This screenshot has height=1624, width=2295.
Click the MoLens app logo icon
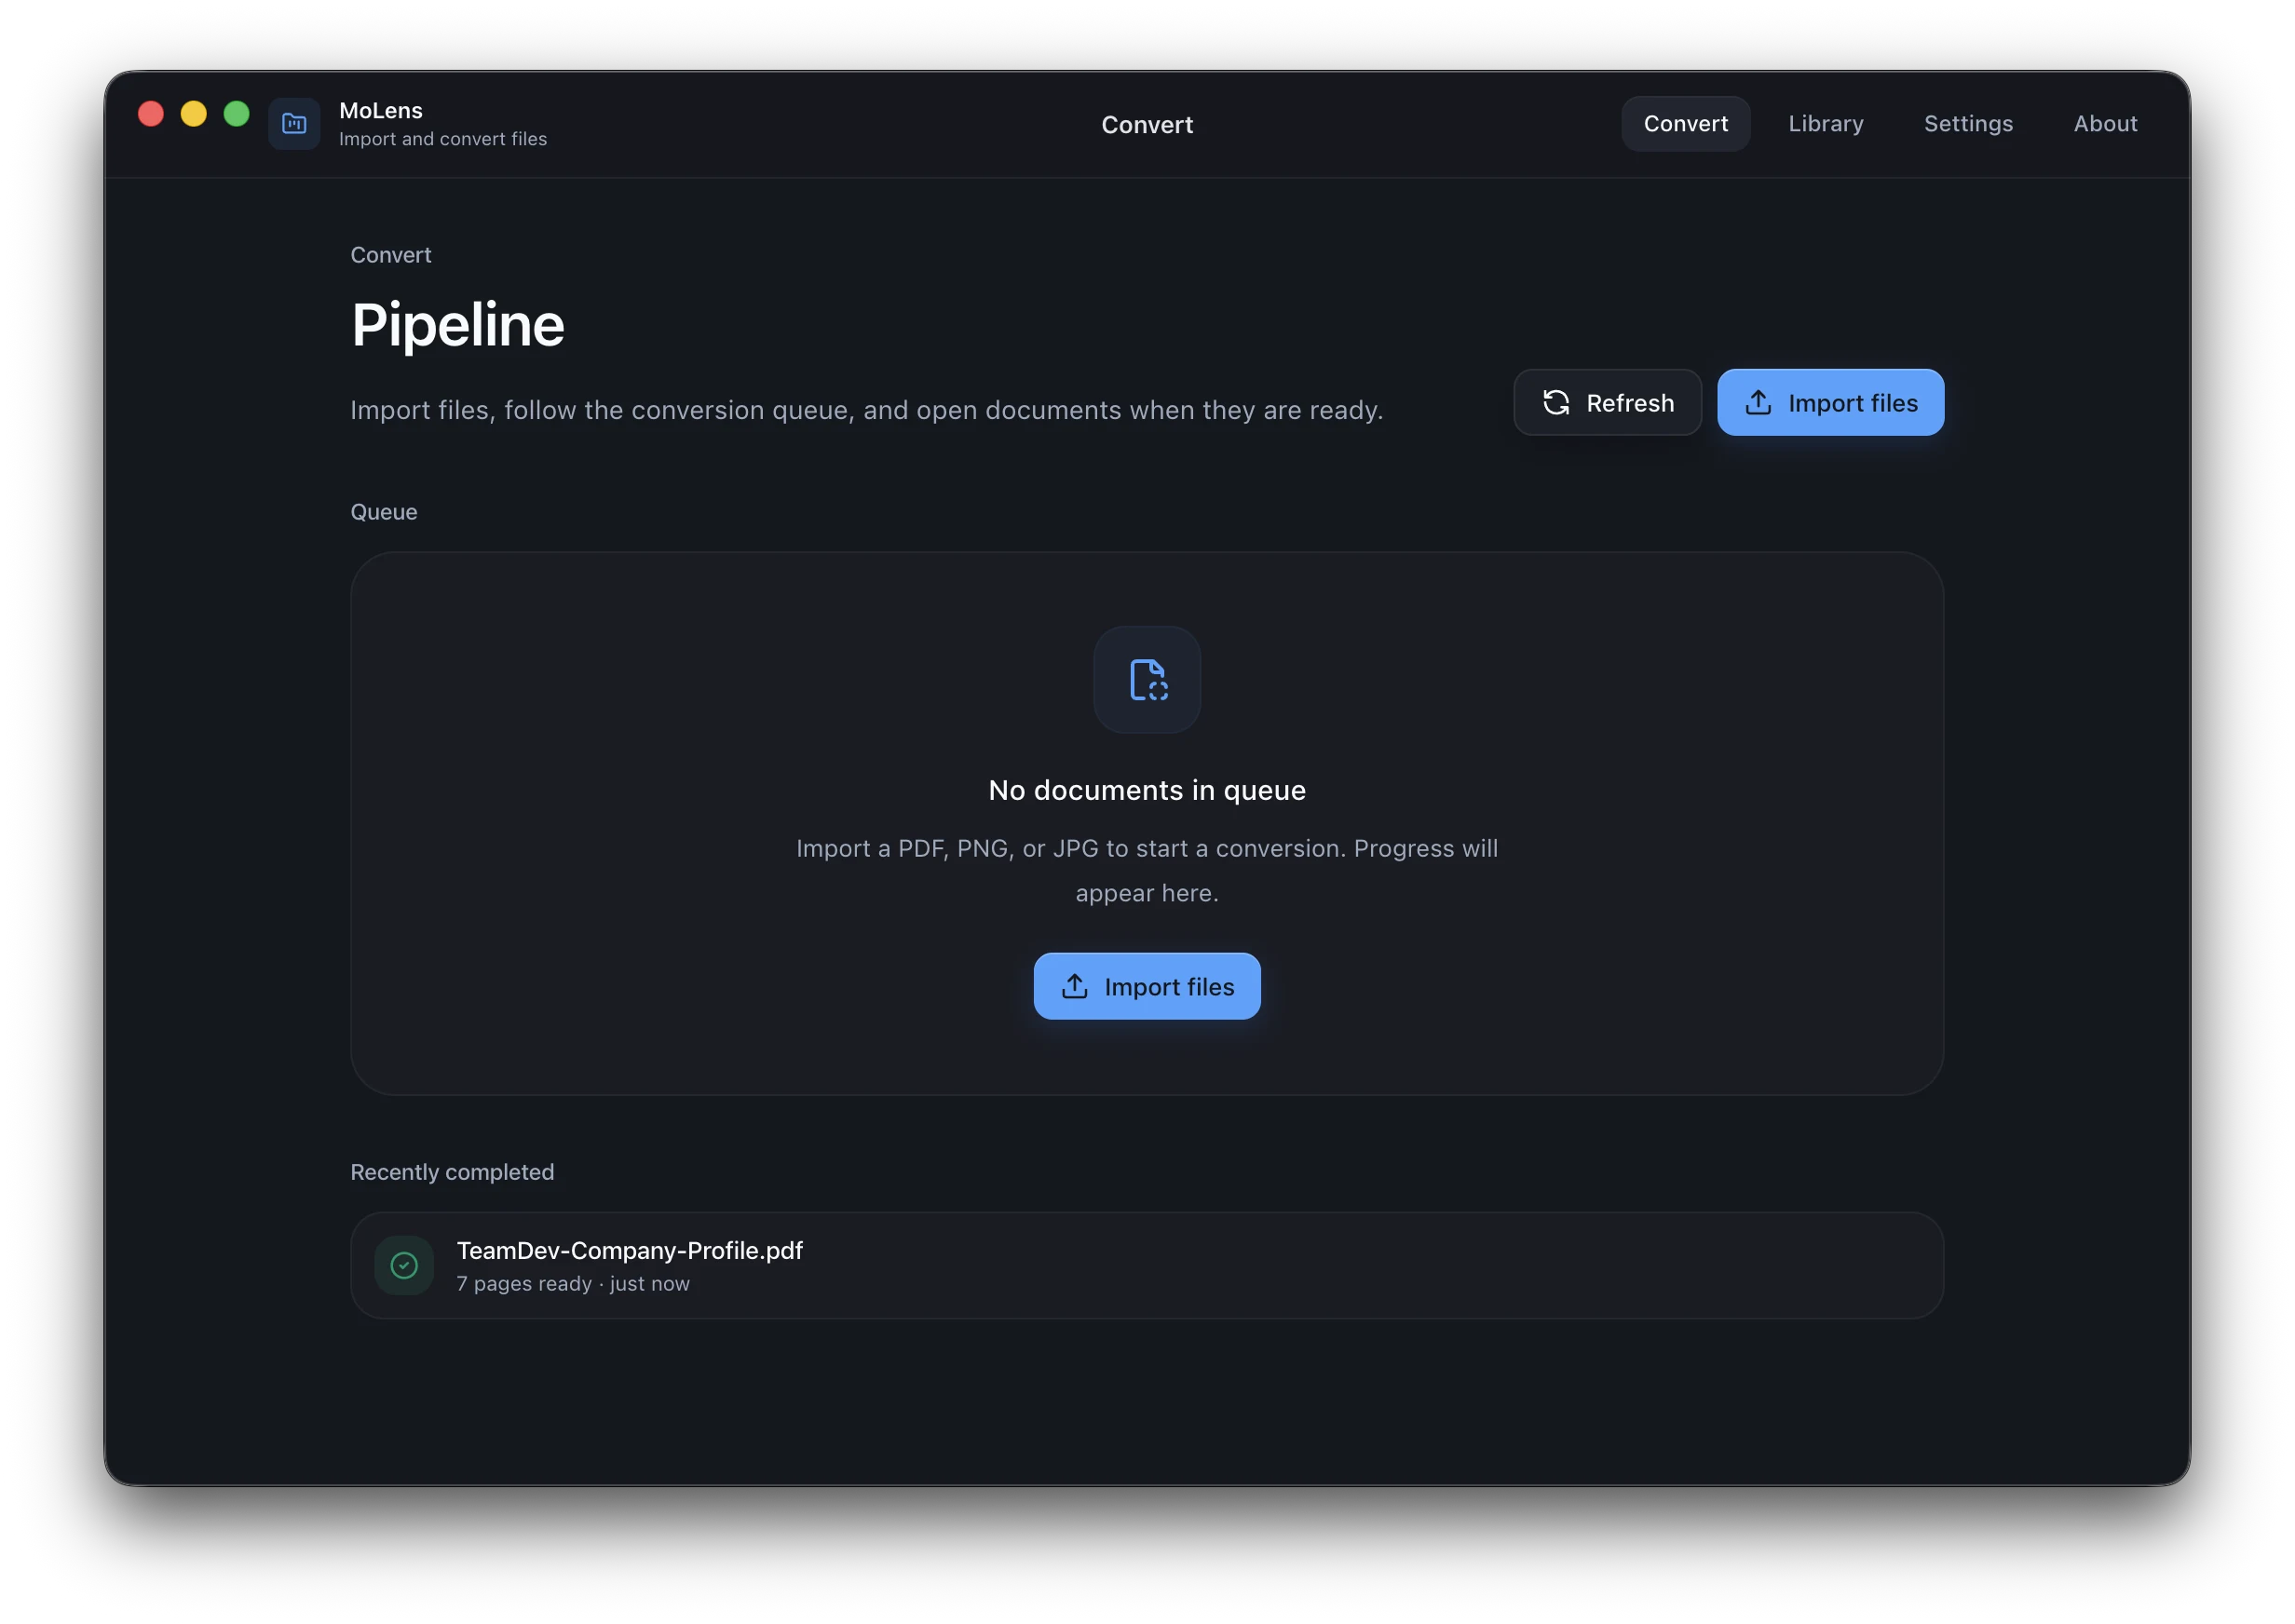click(294, 124)
